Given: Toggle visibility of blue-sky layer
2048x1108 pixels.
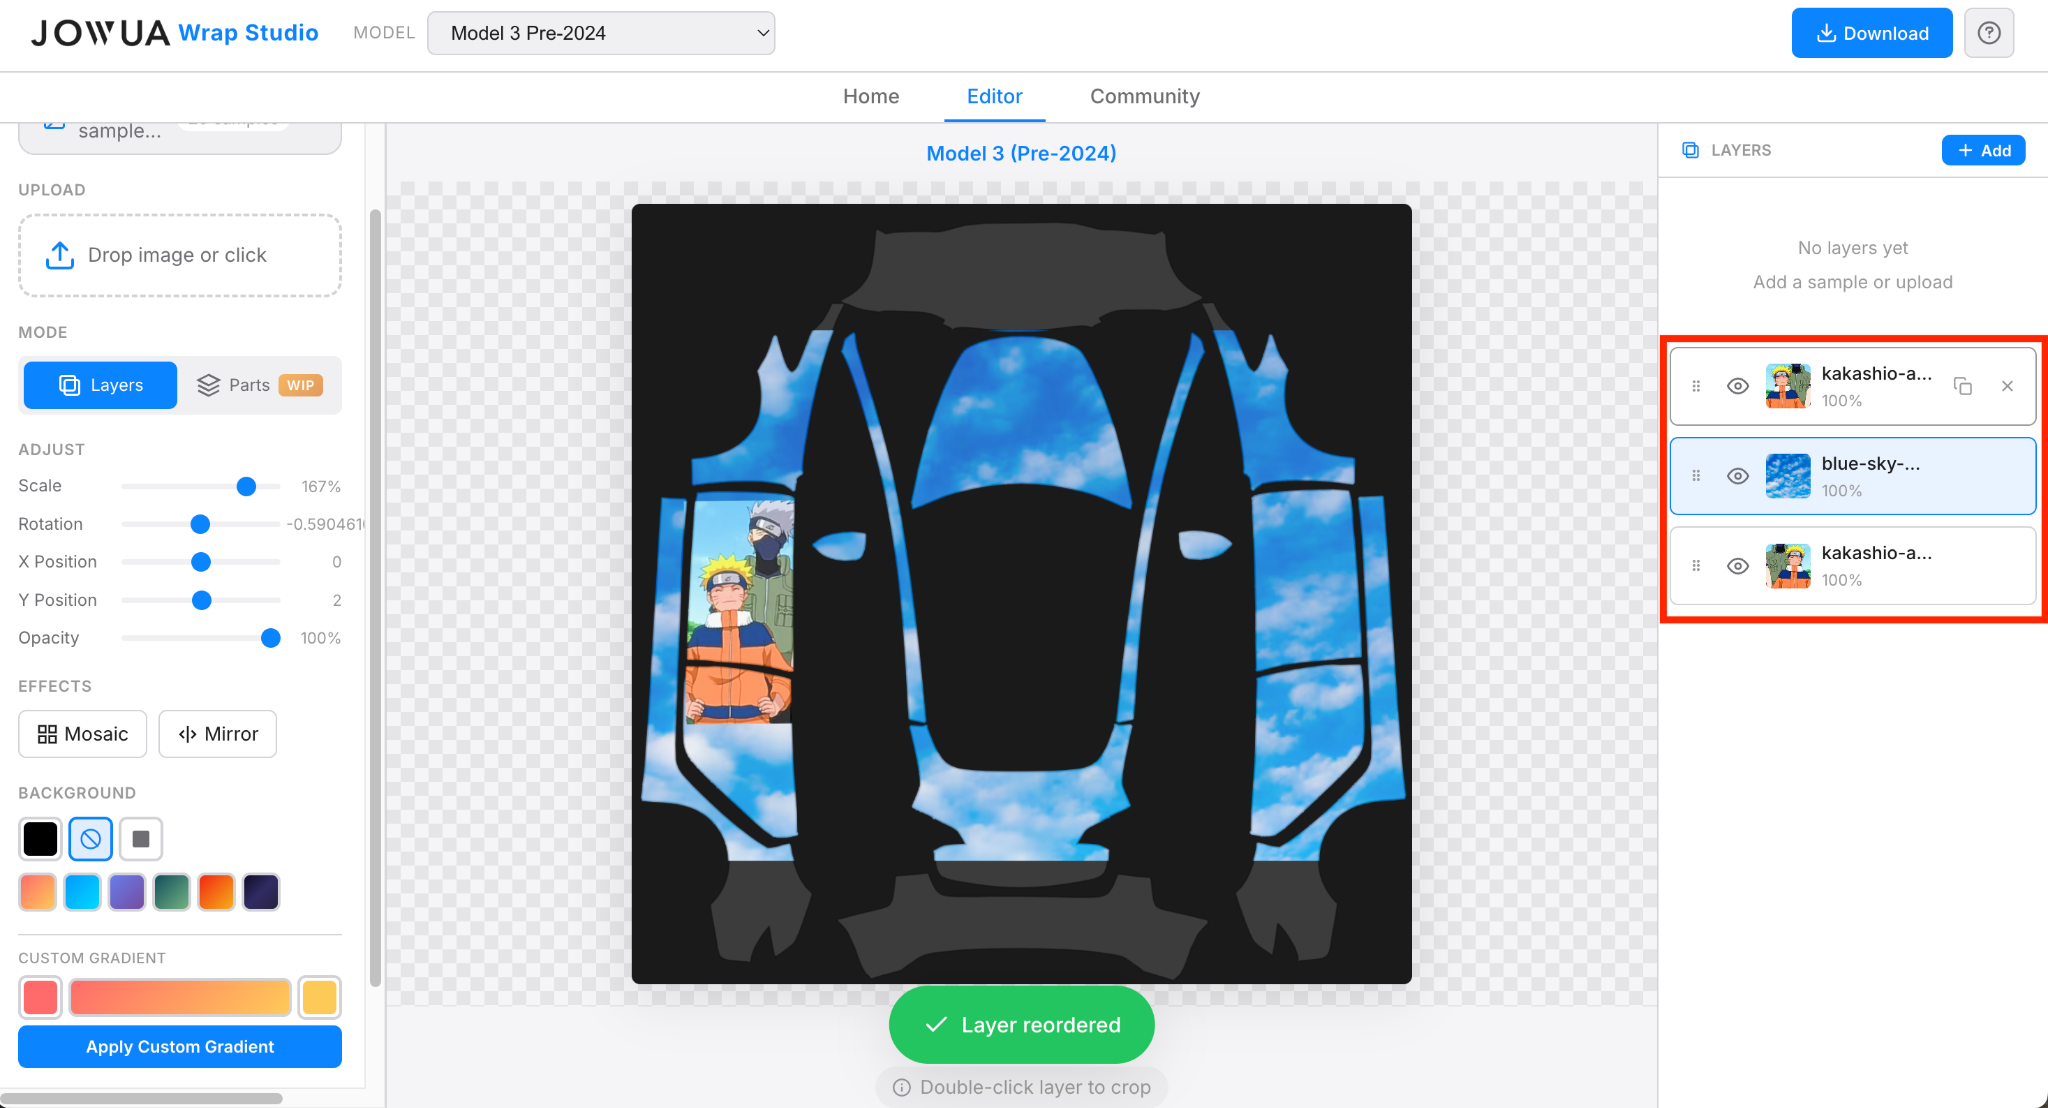Looking at the screenshot, I should [x=1738, y=476].
